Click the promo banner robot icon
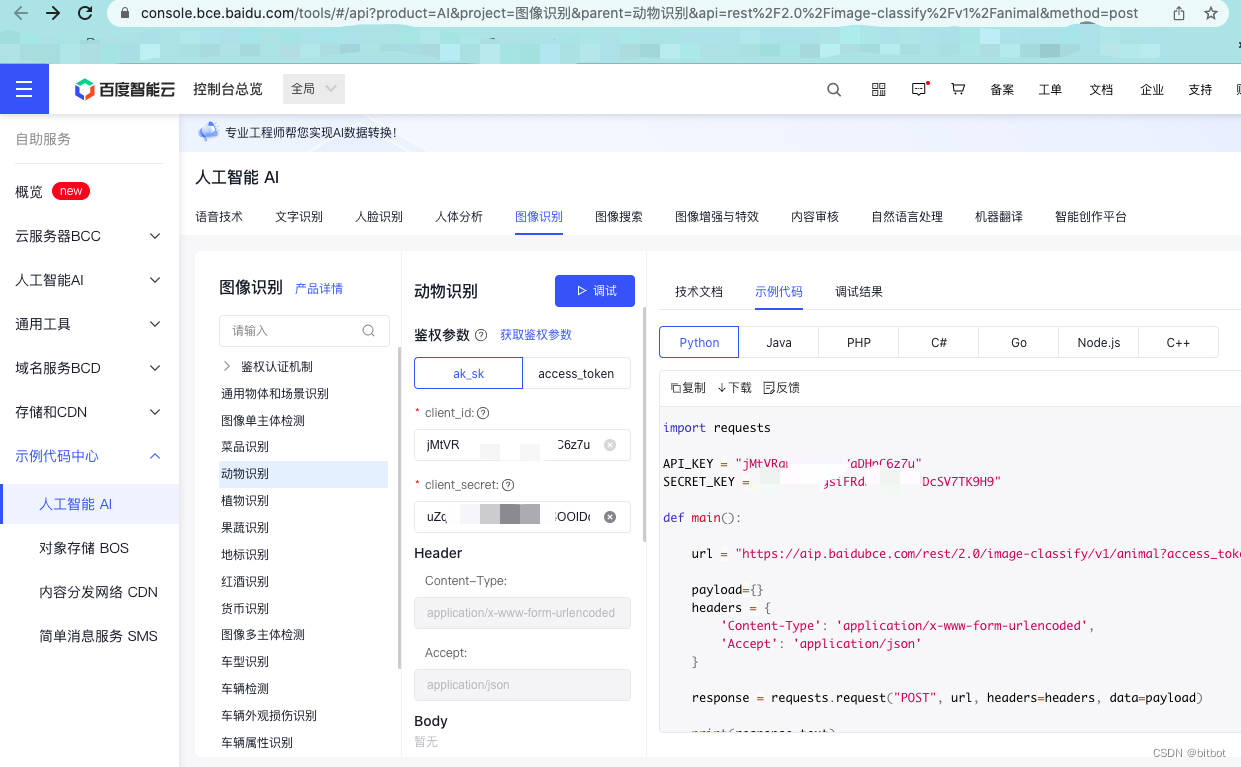The image size is (1241, 767). 208,131
